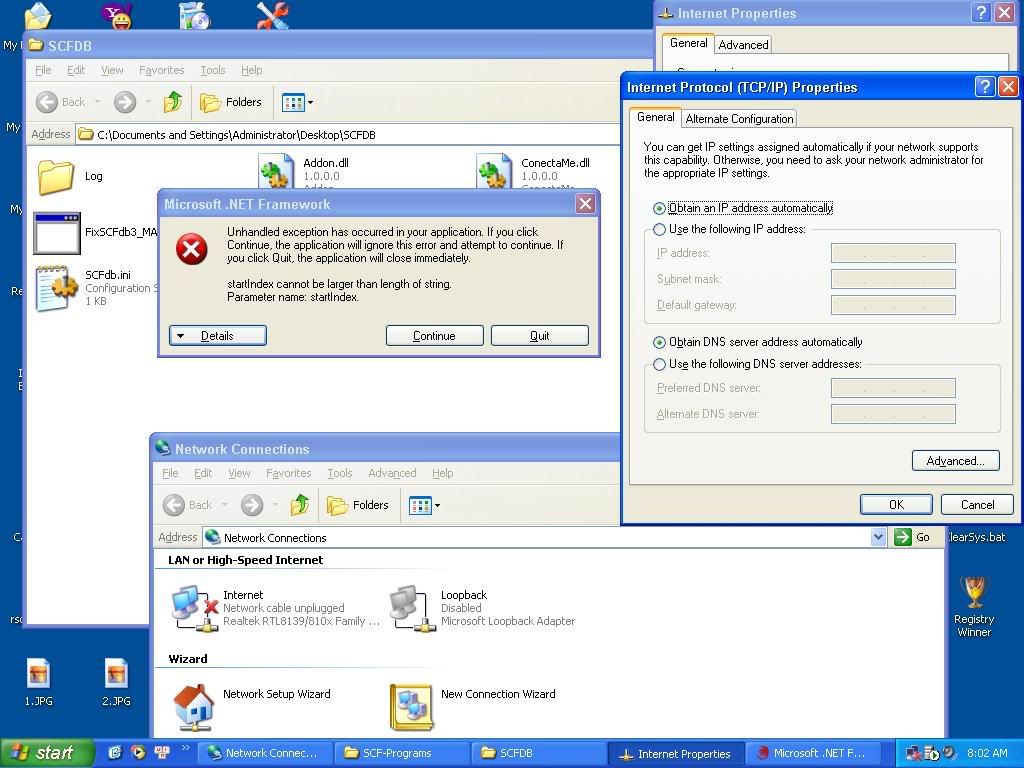Switch to General tab in TCP/IP Properties
Image resolution: width=1024 pixels, height=768 pixels.
pyautogui.click(x=655, y=117)
